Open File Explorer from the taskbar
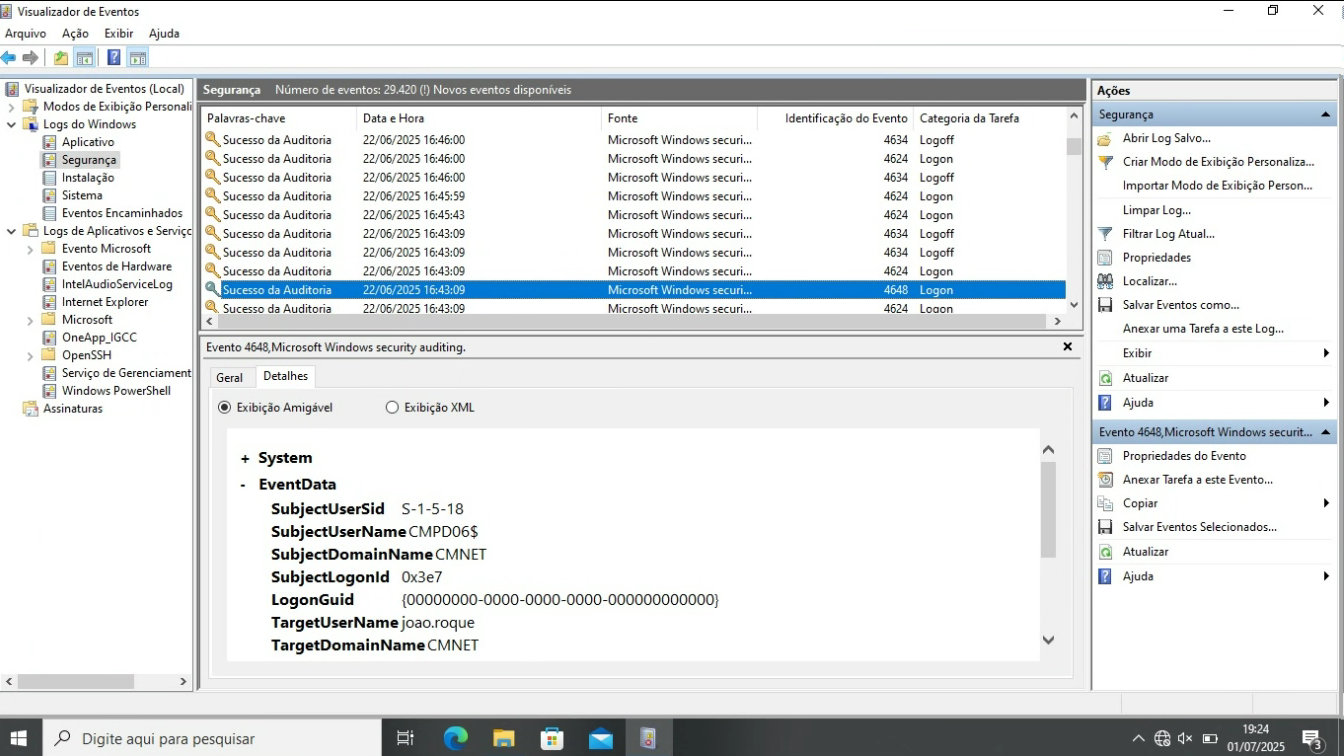The image size is (1344, 756). 504,738
